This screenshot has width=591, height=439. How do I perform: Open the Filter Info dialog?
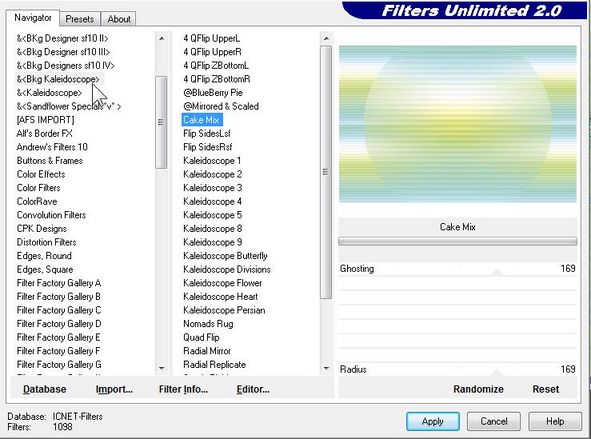[183, 389]
